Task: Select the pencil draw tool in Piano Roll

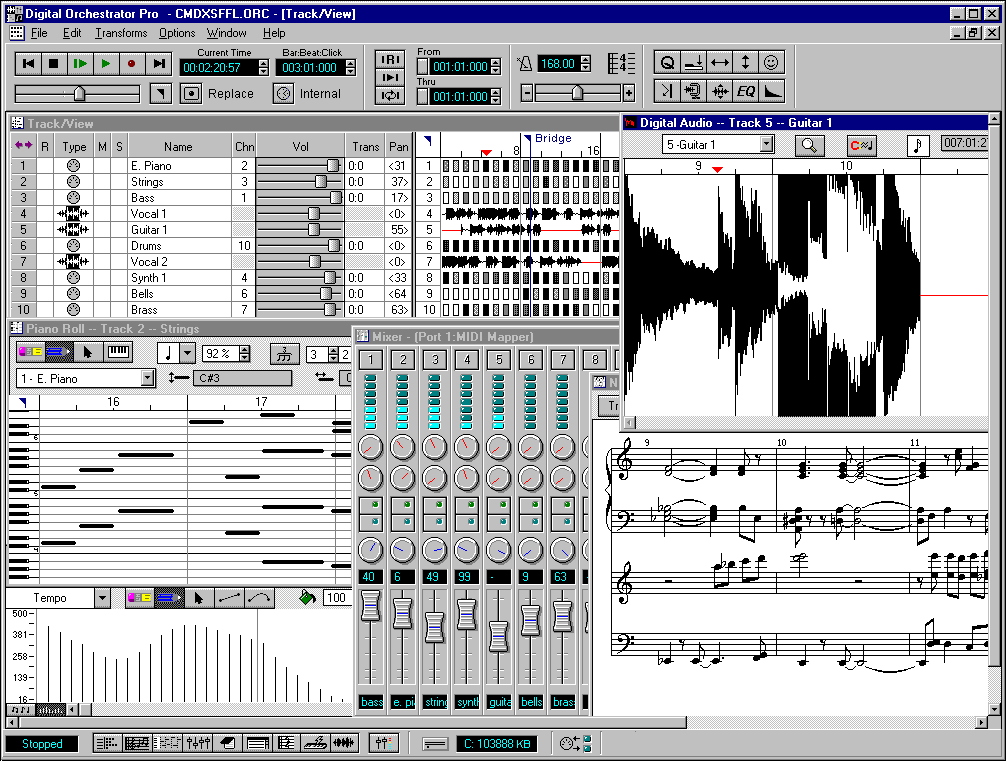Action: (61, 352)
